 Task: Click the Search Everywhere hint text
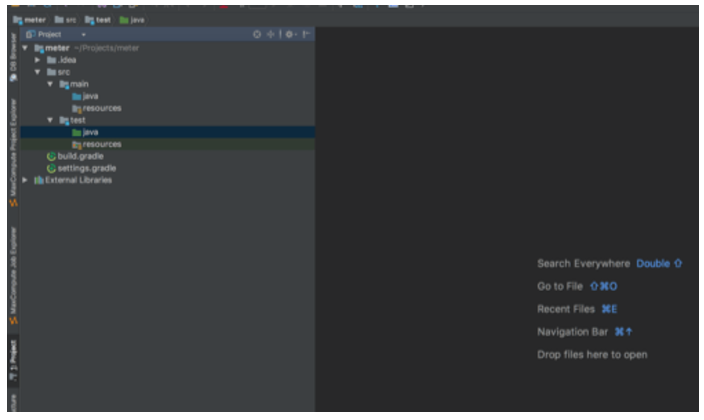(583, 264)
